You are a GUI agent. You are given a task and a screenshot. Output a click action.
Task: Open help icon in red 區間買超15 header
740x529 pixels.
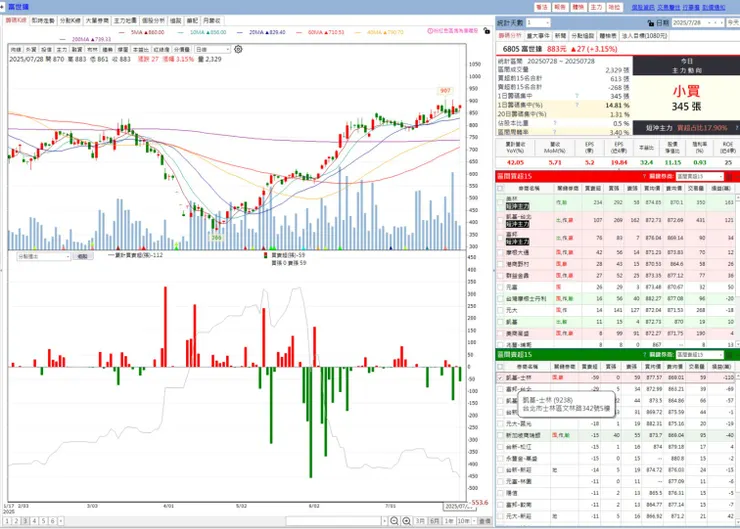click(x=644, y=176)
